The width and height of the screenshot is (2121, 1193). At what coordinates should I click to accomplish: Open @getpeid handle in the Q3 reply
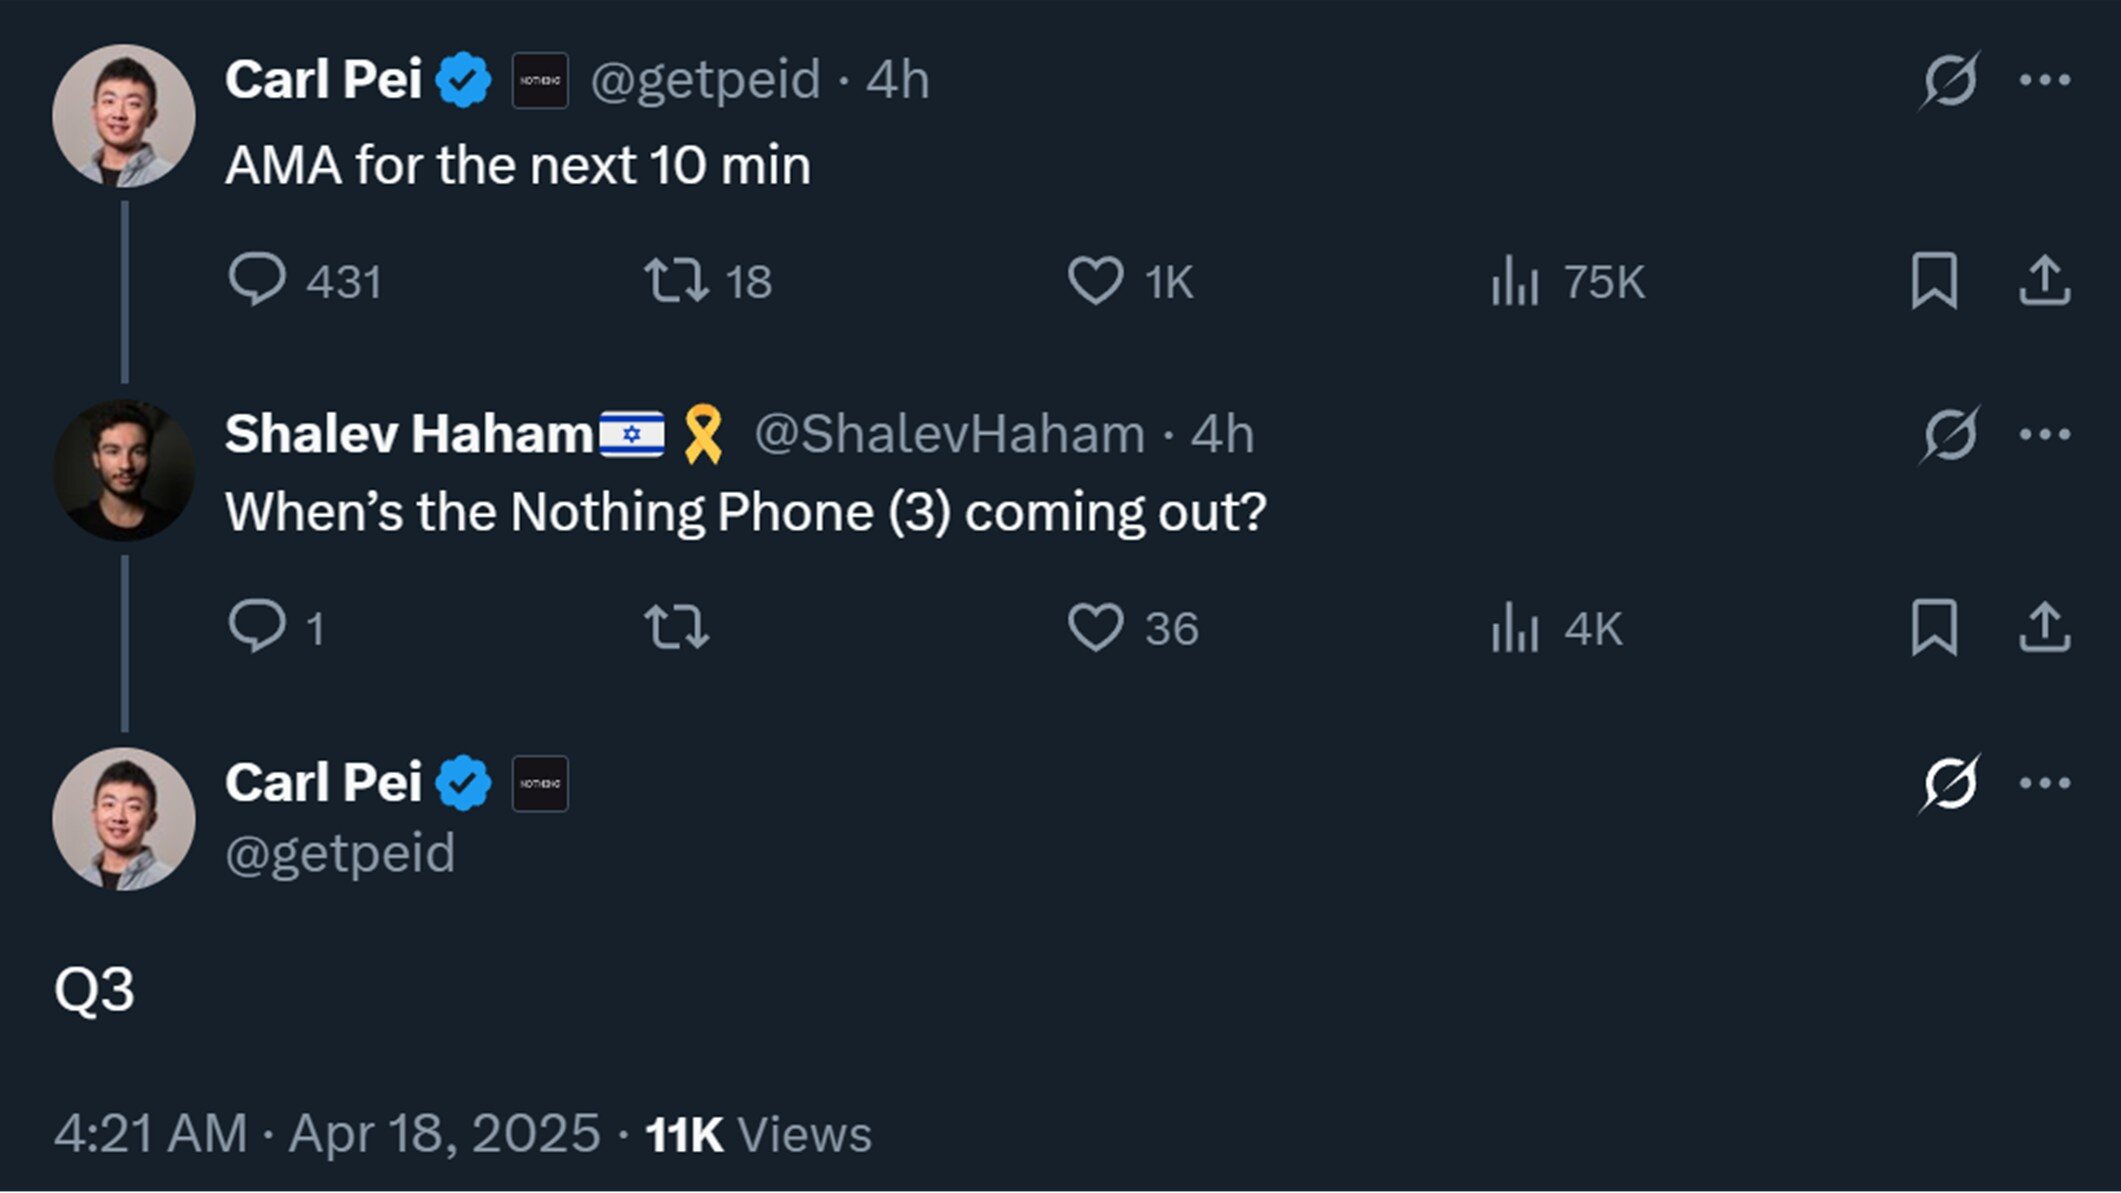coord(340,854)
